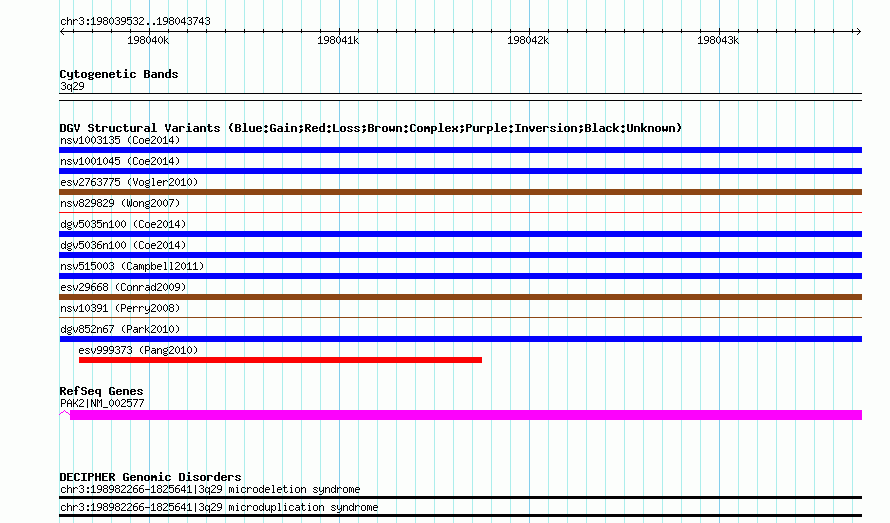
Task: Click the nsv515003 (Campbell2011) label
Action: coord(132,266)
